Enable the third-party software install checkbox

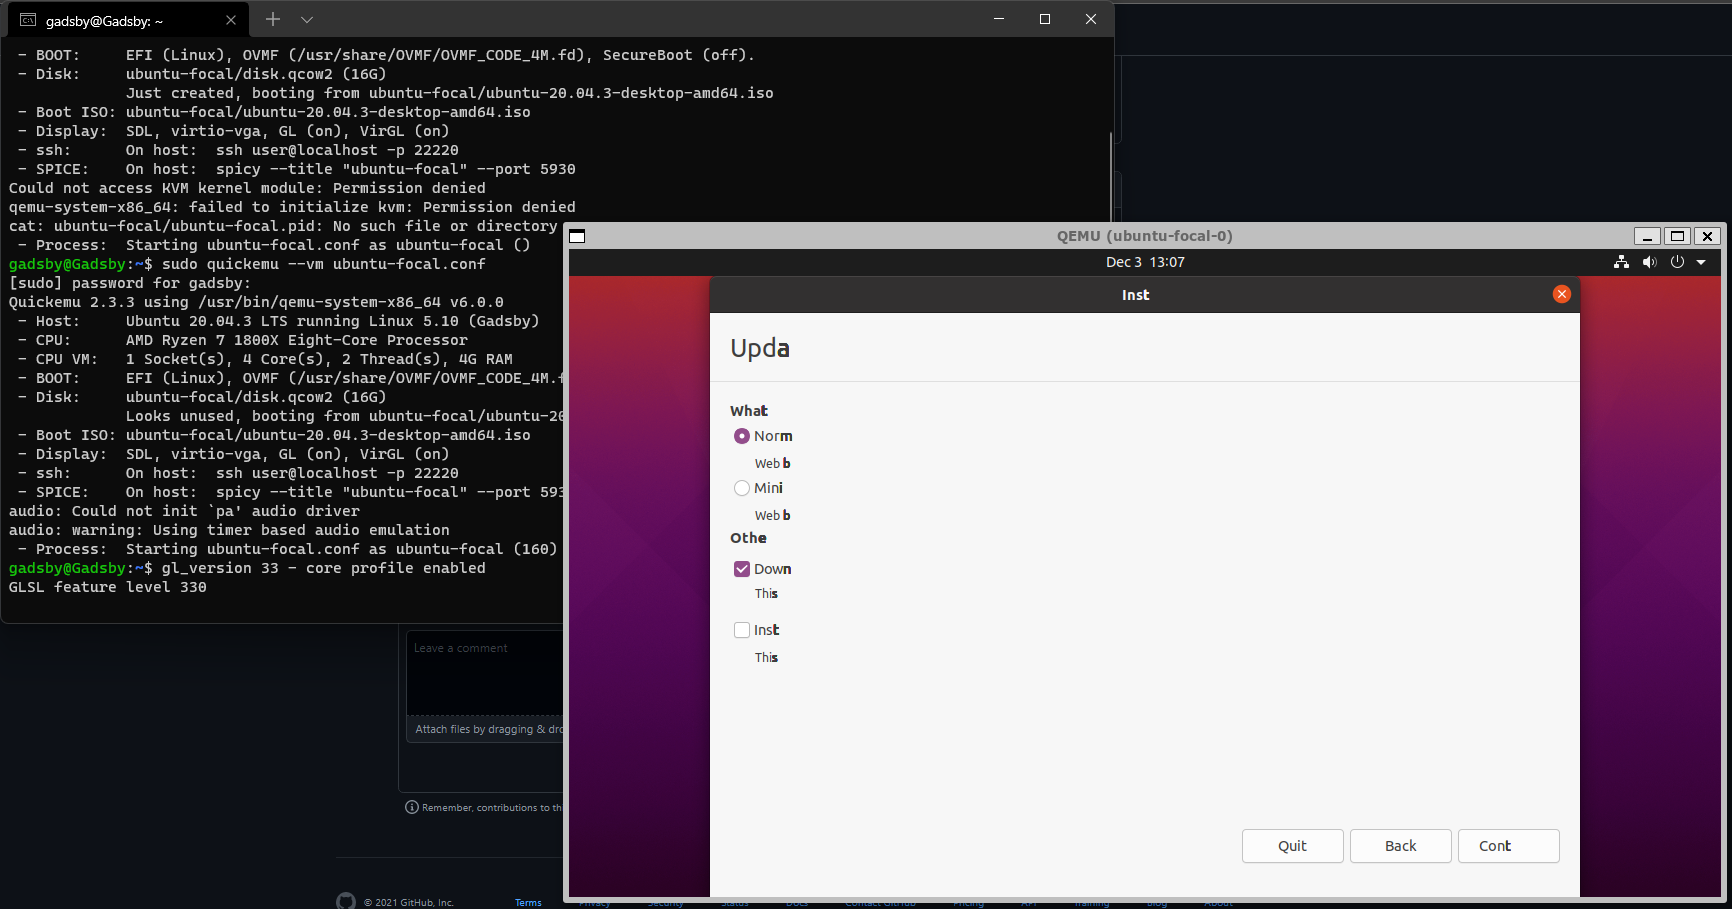coord(742,630)
